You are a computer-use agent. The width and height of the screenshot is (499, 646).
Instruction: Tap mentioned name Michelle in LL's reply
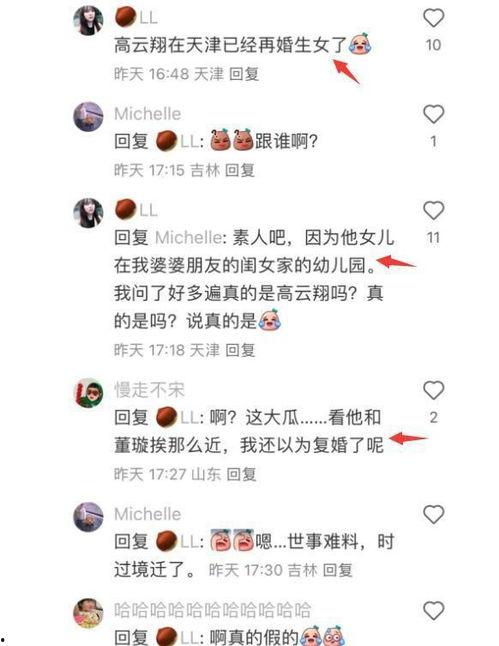tap(188, 238)
